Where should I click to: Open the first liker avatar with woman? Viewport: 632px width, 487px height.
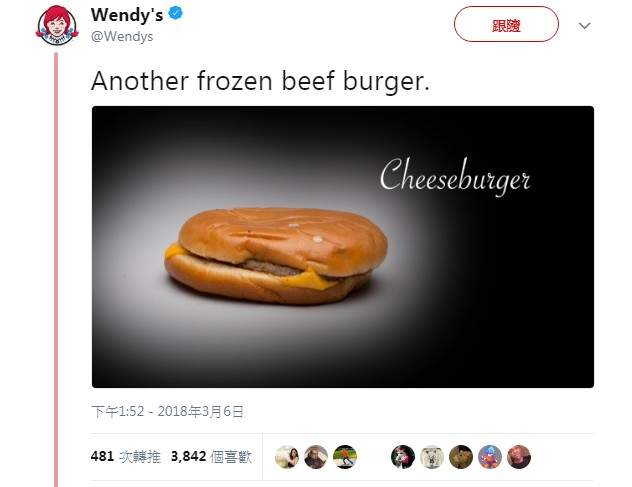[x=287, y=457]
